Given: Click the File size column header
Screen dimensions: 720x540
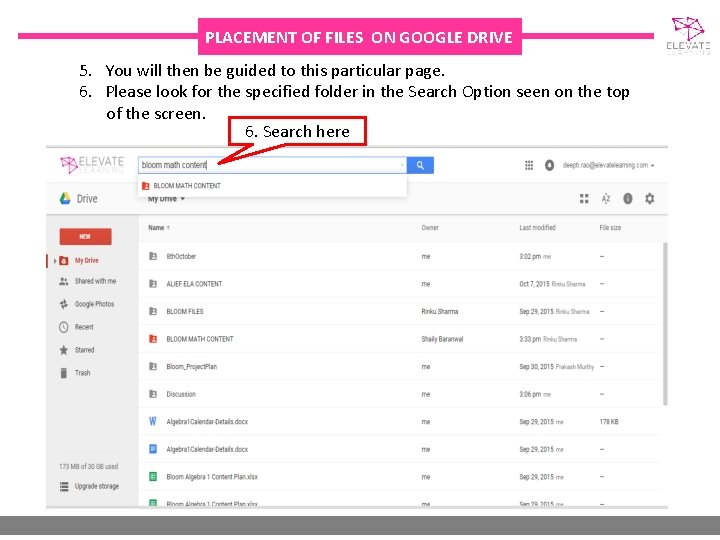Looking at the screenshot, I should click(x=610, y=228).
